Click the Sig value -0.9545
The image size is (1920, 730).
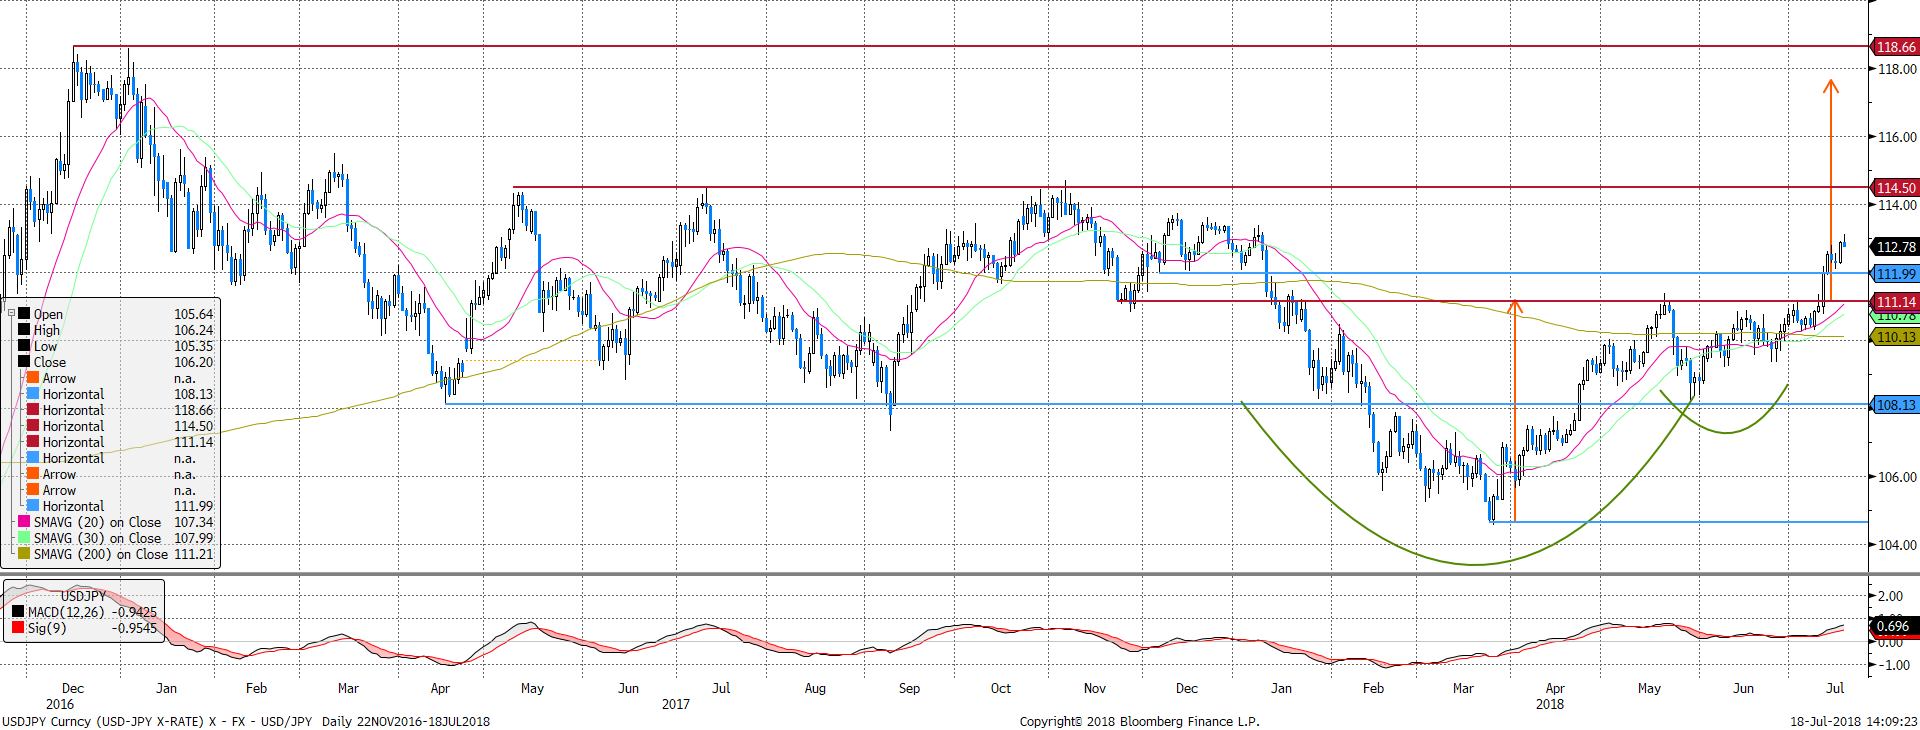pos(135,628)
